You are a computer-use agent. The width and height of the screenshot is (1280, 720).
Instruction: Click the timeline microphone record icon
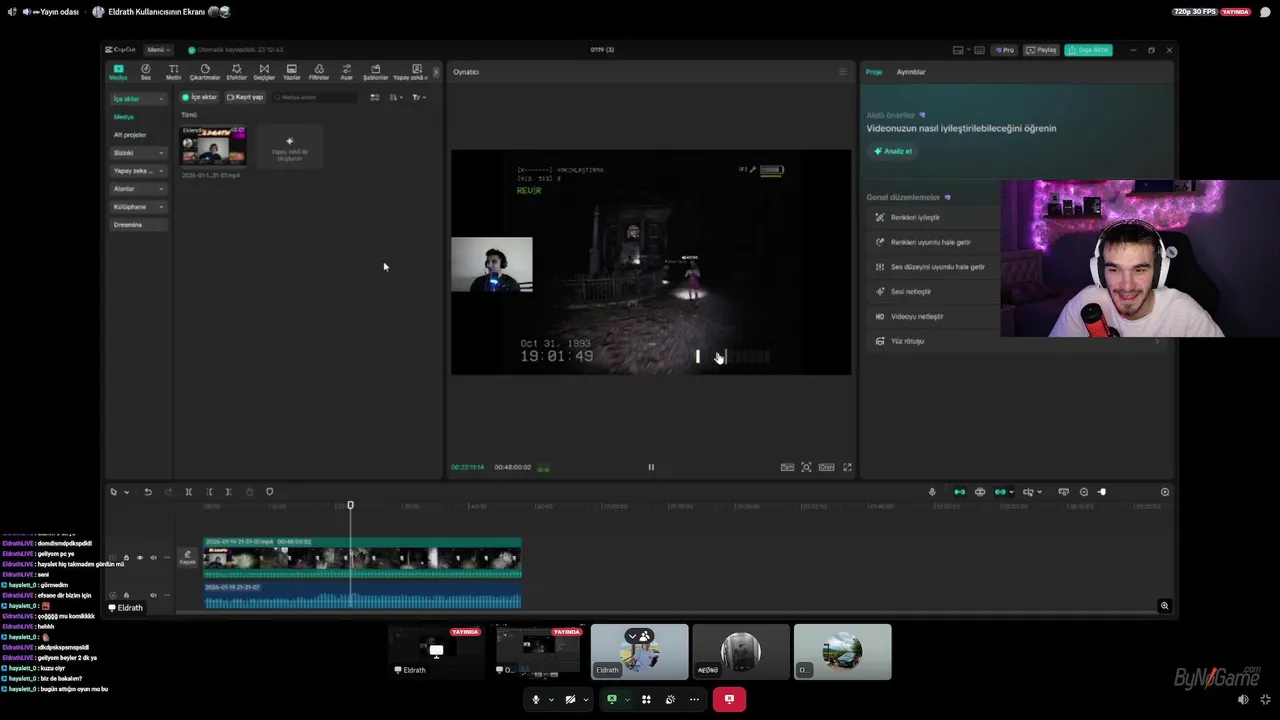pos(932,492)
